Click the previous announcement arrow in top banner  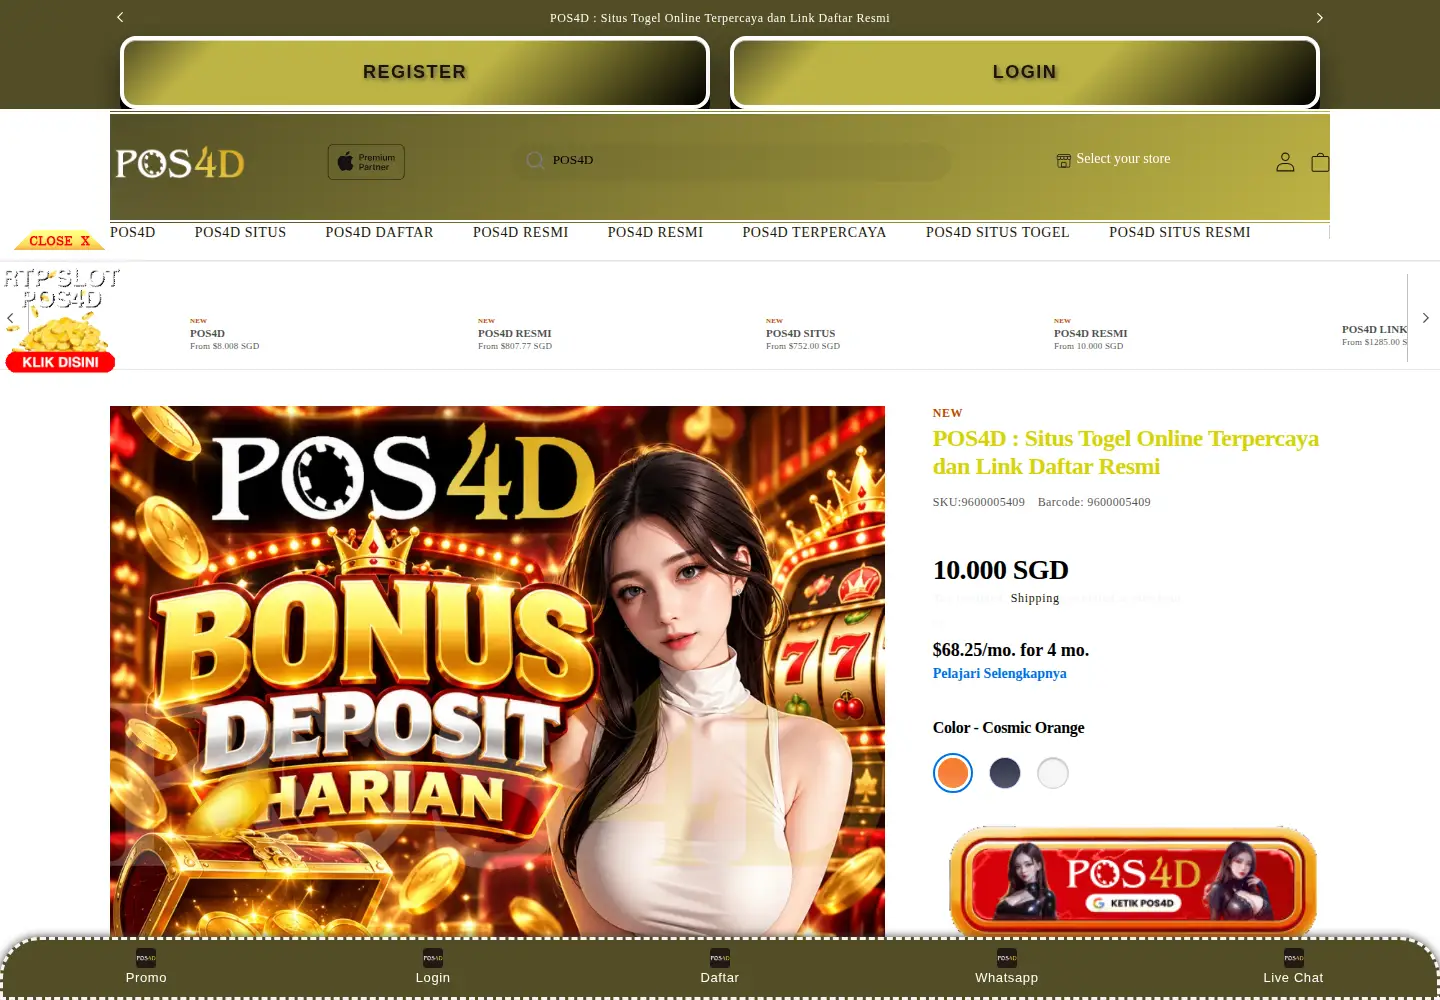coord(120,17)
